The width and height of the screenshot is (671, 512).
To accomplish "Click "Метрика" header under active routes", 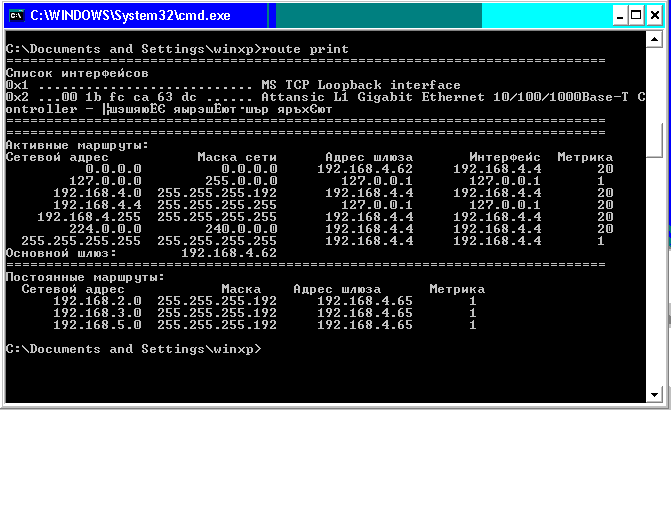I will (x=585, y=157).
